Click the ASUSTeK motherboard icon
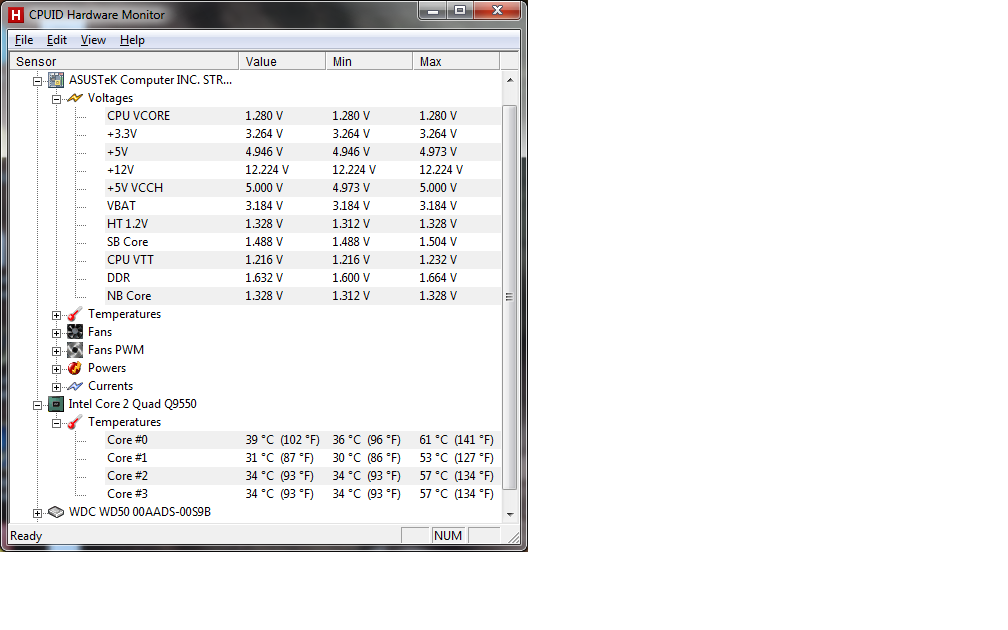This screenshot has height=630, width=1008. (56, 80)
